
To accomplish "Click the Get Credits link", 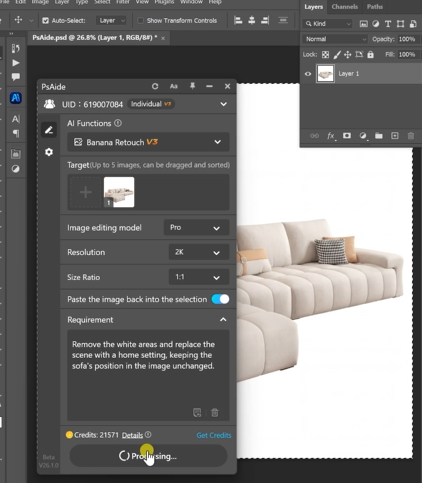I will [214, 435].
